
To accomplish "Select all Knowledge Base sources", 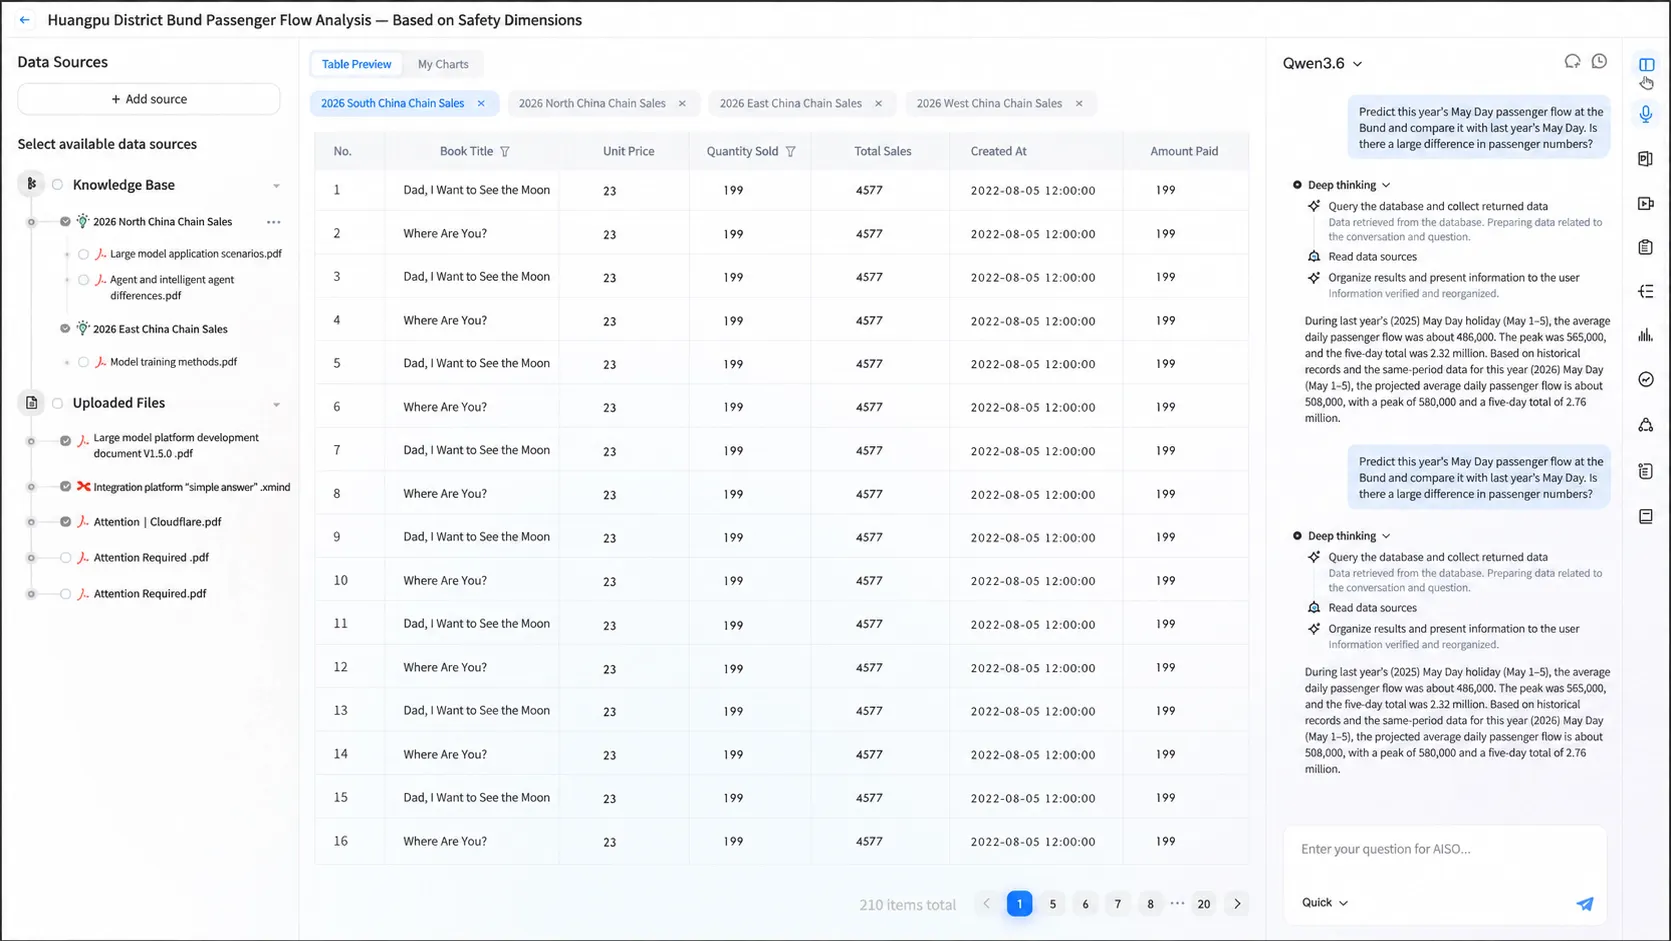I will tap(57, 185).
